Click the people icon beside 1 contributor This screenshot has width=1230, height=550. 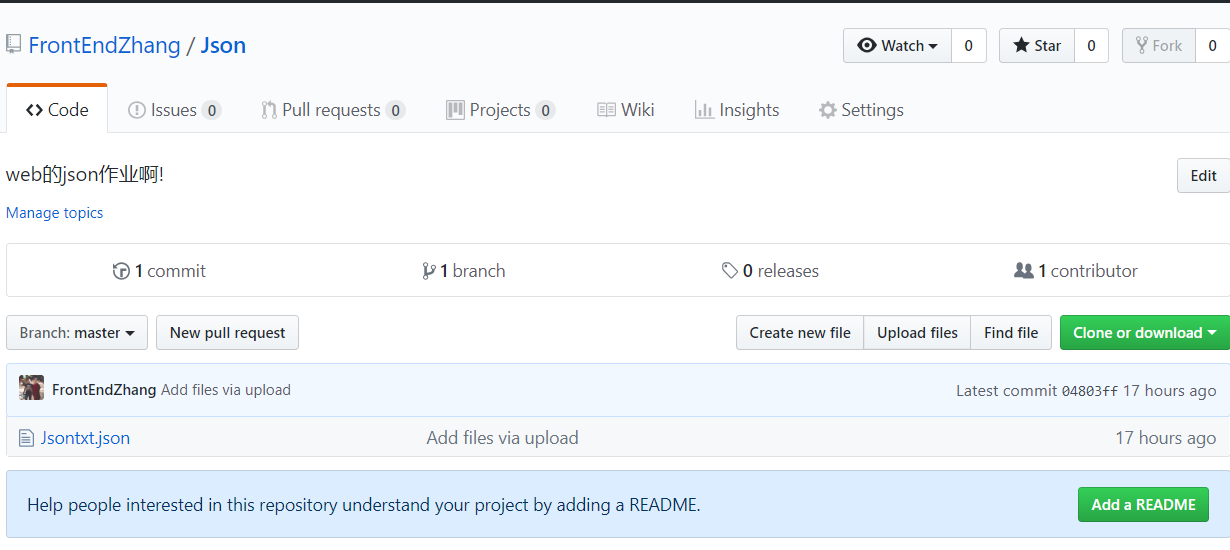click(x=1024, y=271)
